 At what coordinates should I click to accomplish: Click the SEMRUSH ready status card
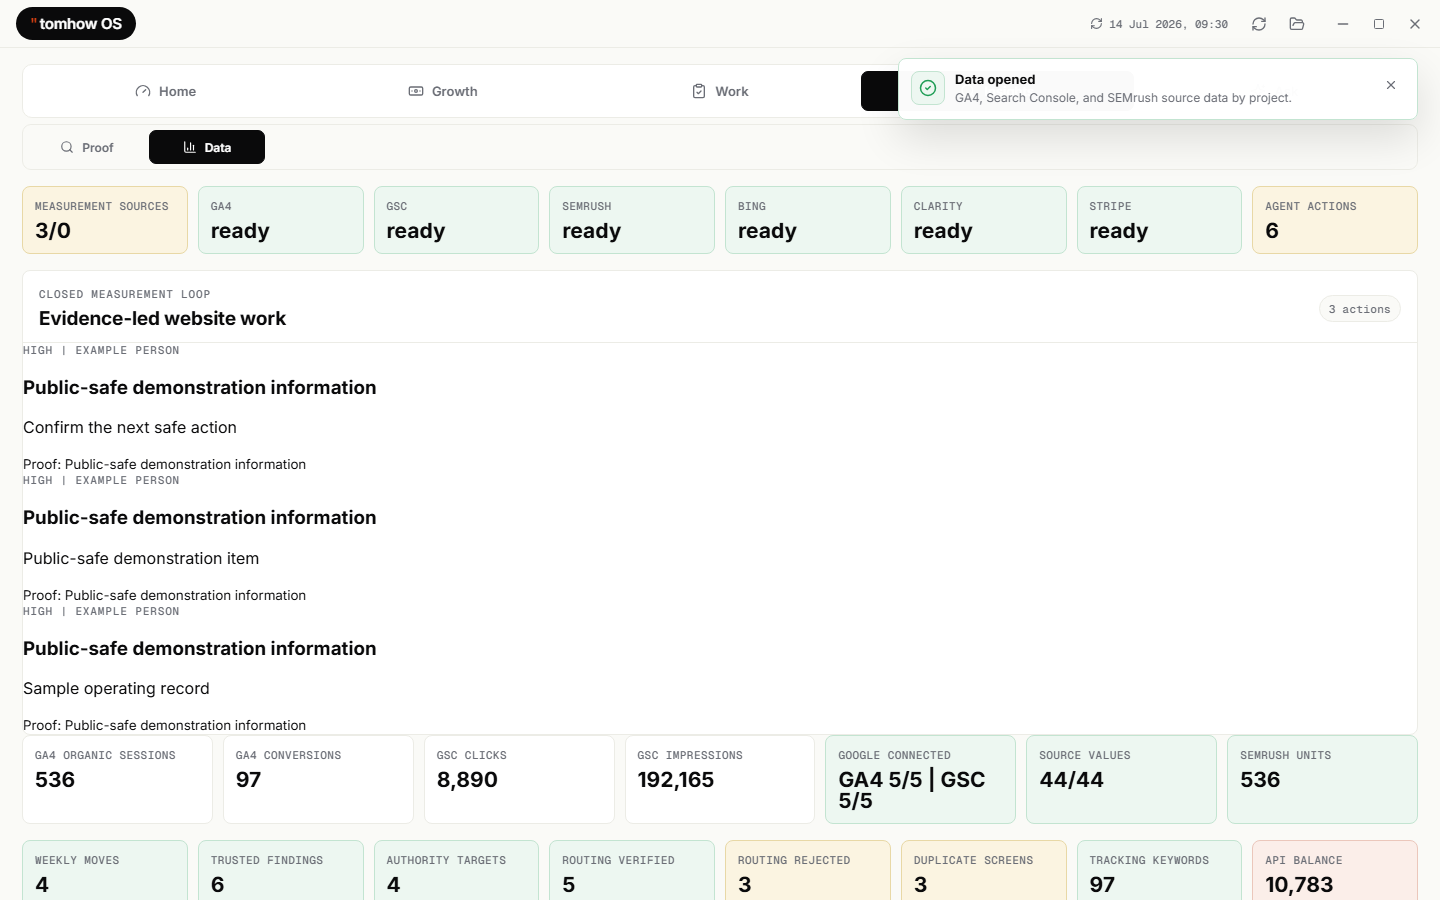click(x=632, y=220)
